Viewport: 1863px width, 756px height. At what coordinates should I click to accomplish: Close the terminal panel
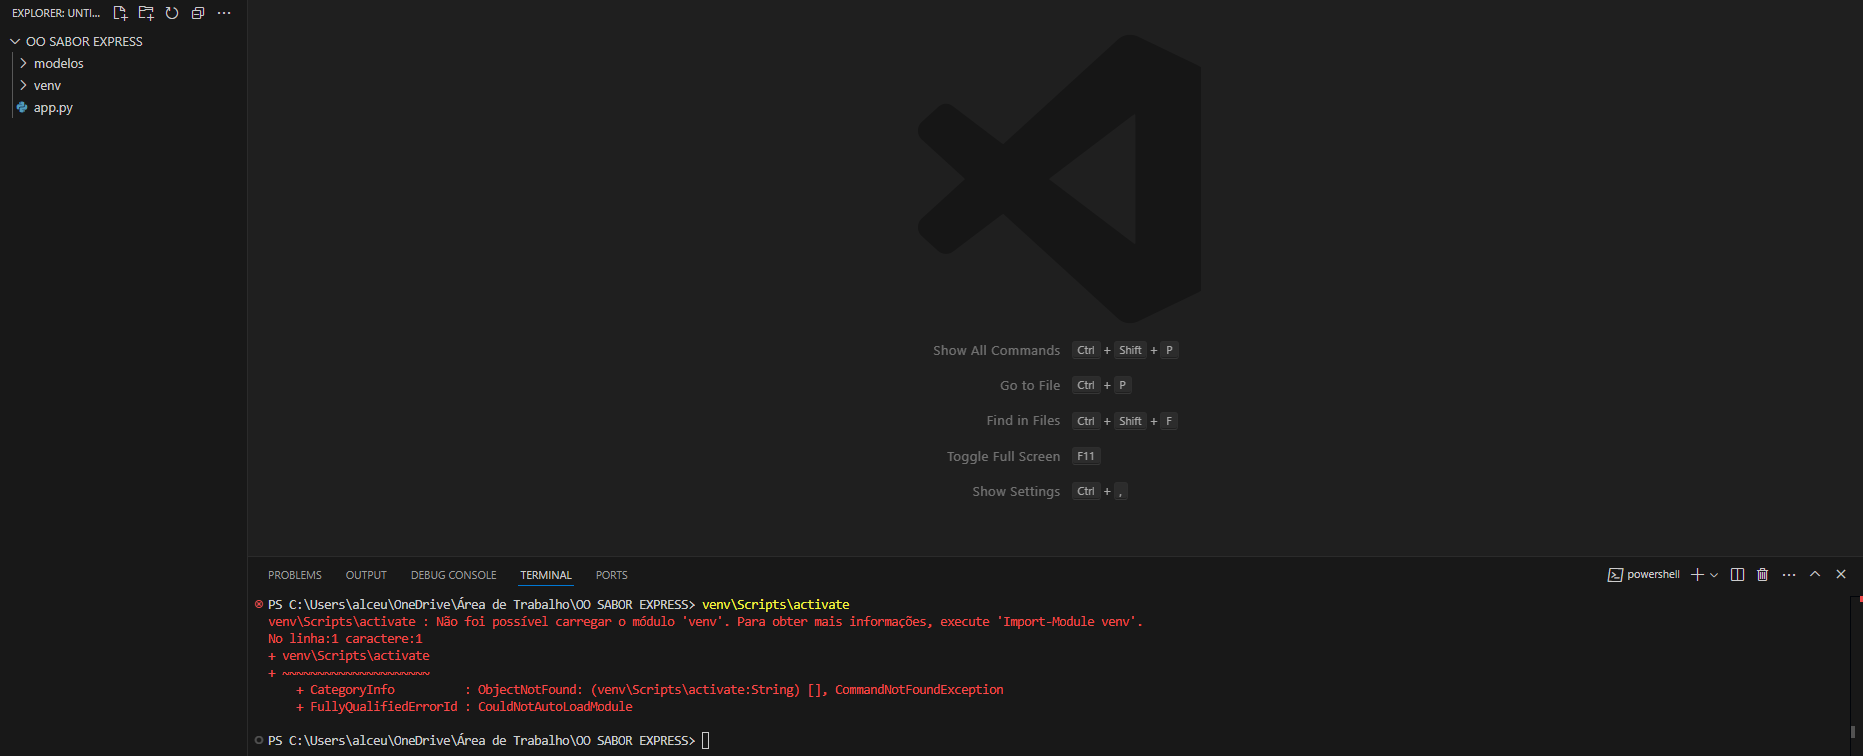click(x=1841, y=574)
